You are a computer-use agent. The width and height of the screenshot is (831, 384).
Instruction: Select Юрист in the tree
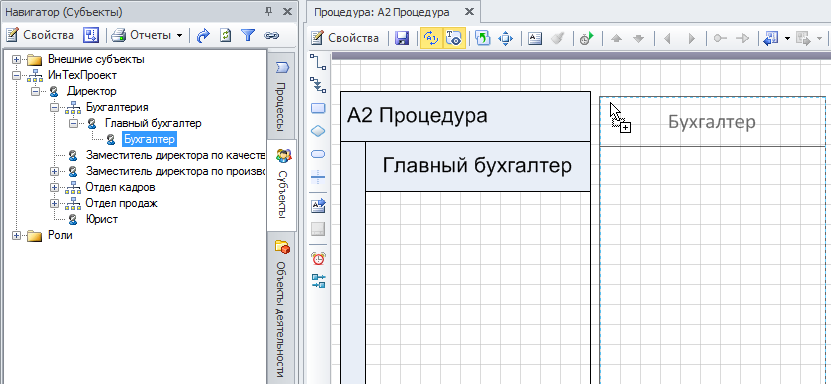(x=102, y=219)
